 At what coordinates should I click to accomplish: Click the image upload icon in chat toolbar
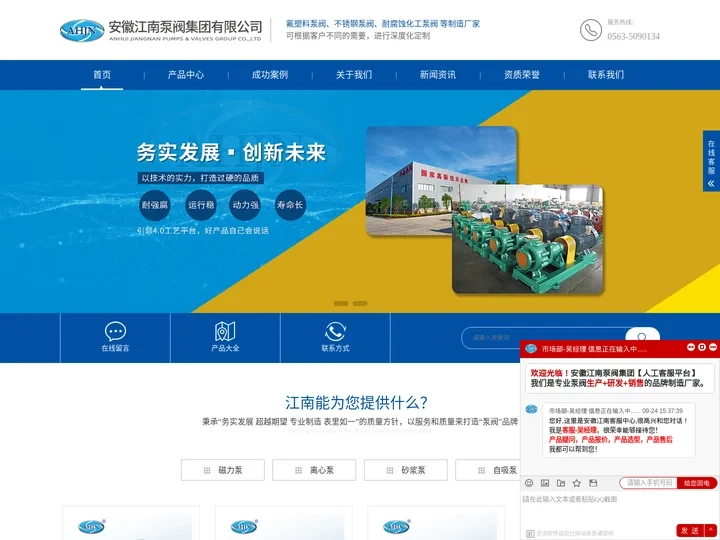pos(545,483)
